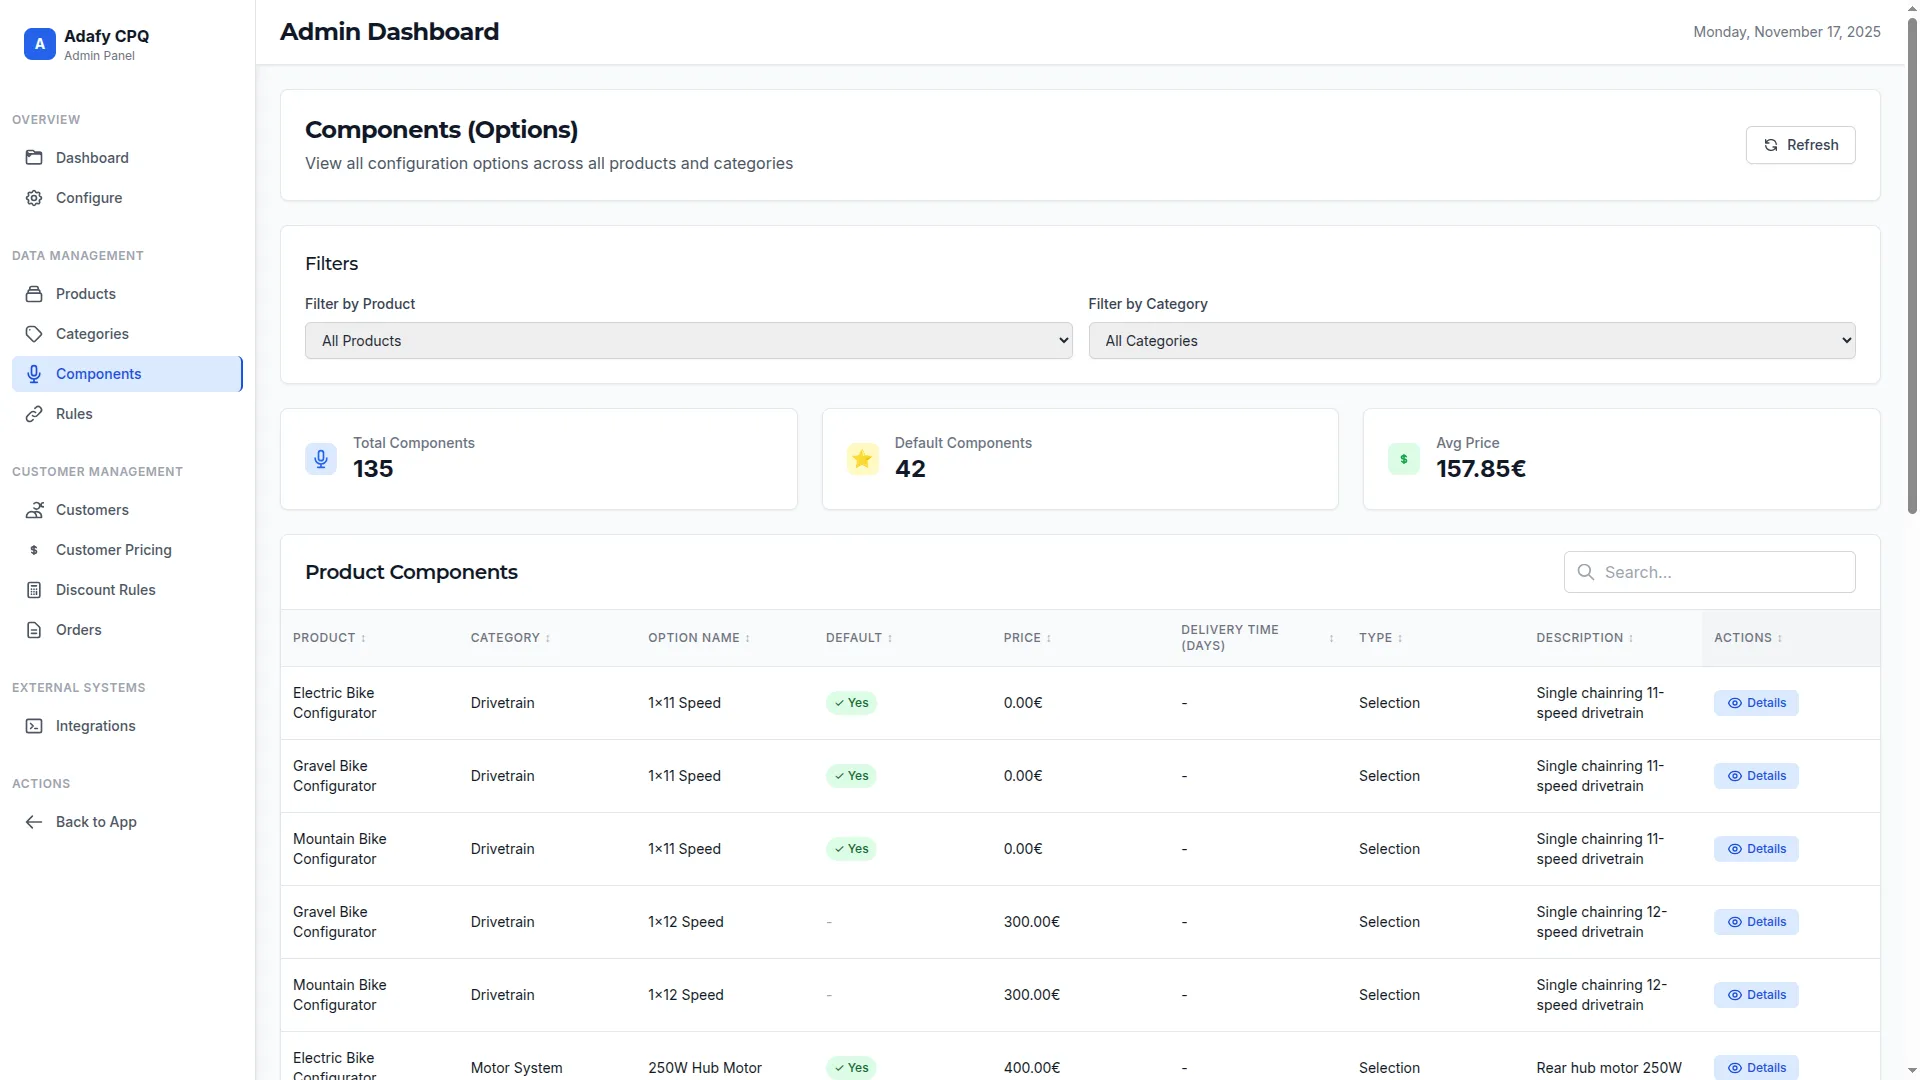Image resolution: width=1920 pixels, height=1080 pixels.
Task: Click the Integrations terminal icon in sidebar
Action: [34, 726]
